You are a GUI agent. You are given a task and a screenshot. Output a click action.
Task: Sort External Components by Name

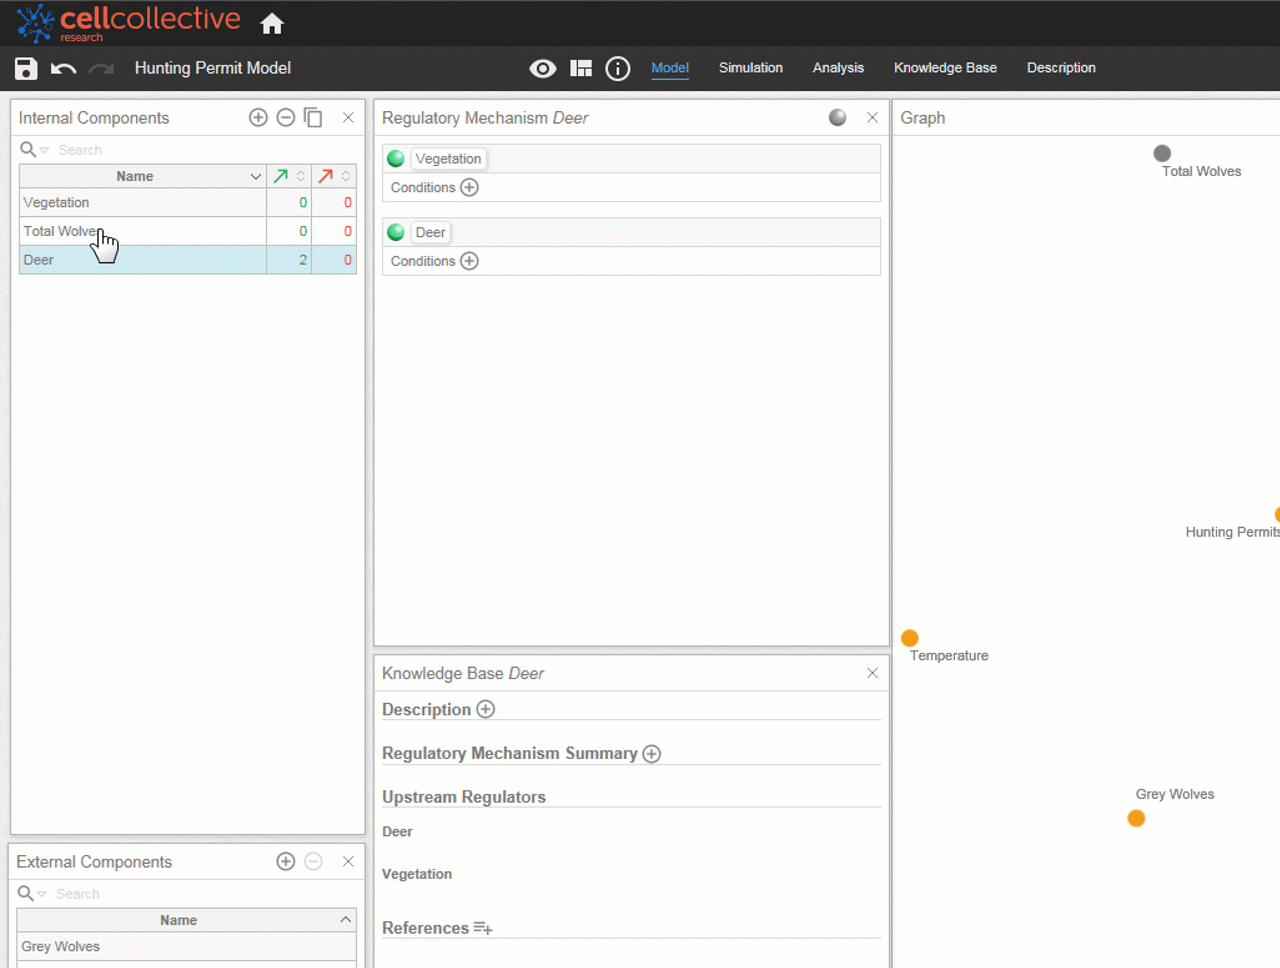[186, 920]
